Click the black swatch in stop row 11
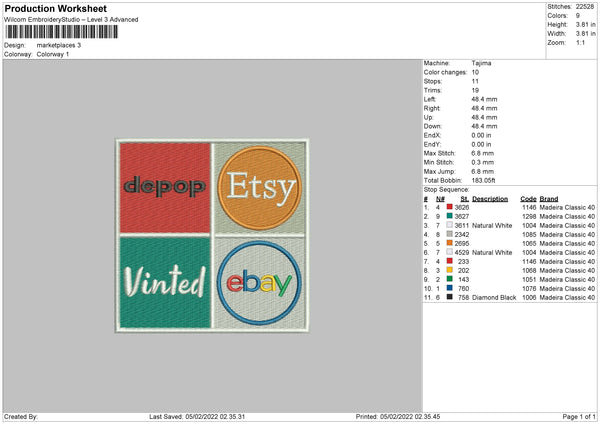 point(450,297)
